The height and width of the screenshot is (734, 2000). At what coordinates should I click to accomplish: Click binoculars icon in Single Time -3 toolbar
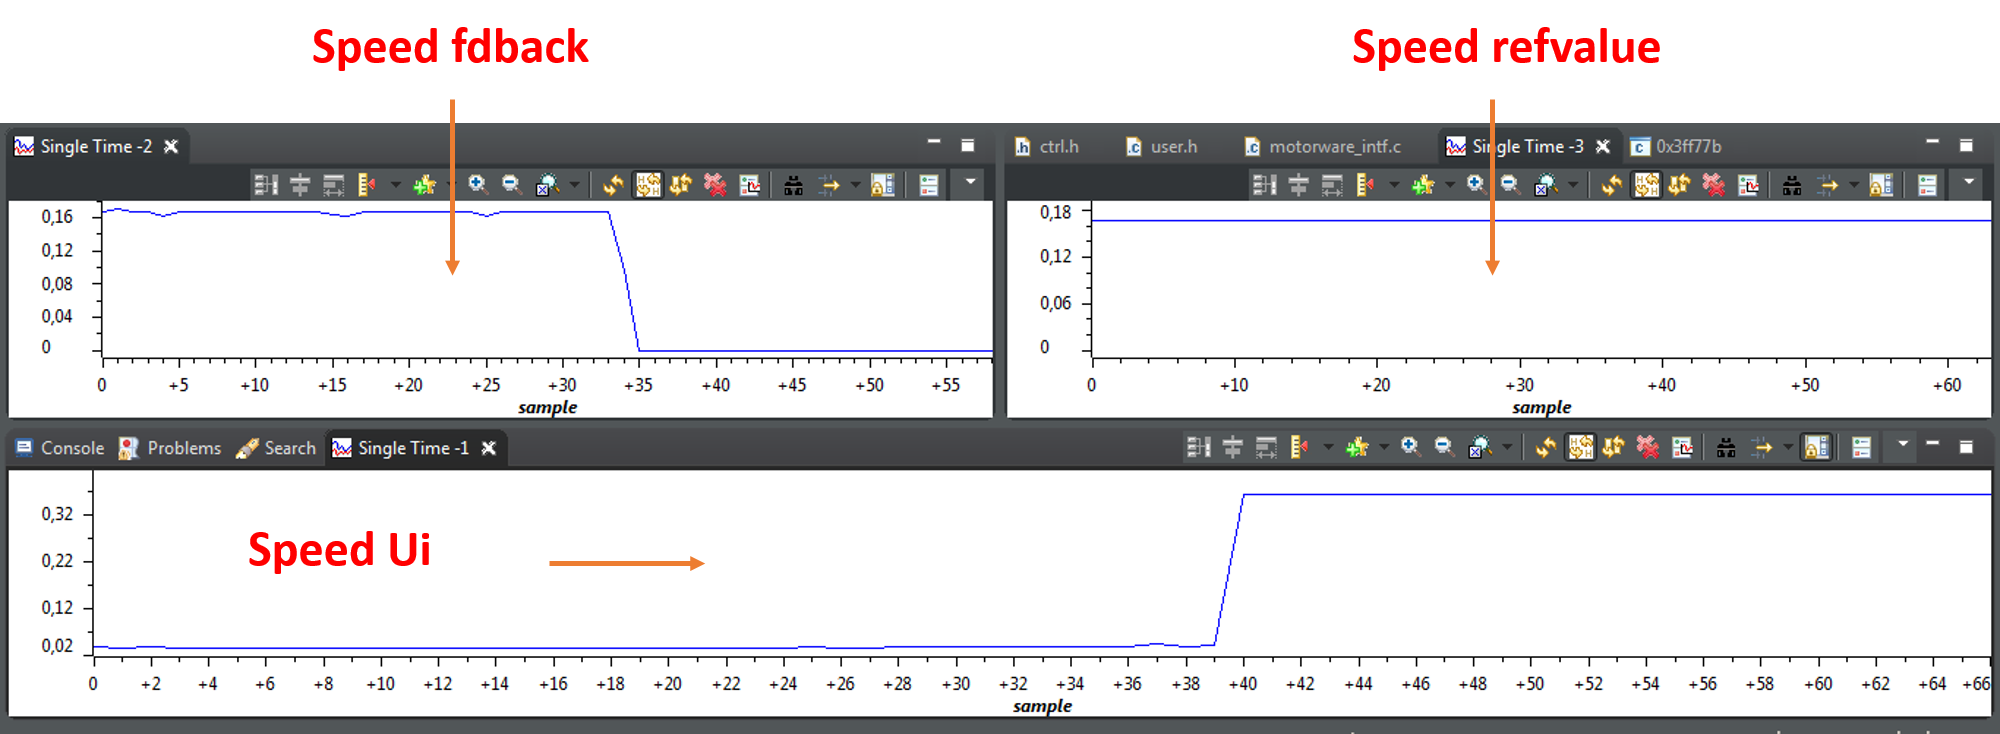(x=1791, y=185)
